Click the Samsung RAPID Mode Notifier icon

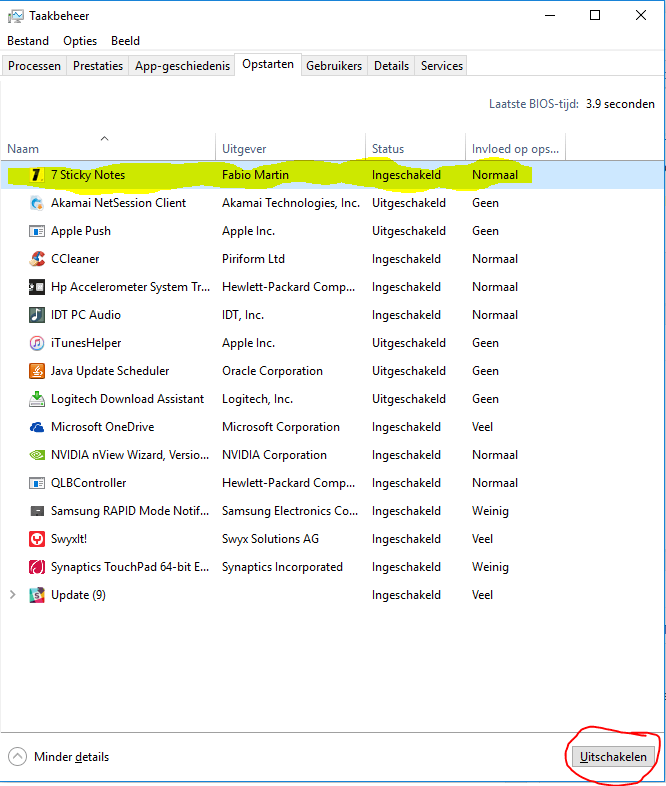coord(37,511)
